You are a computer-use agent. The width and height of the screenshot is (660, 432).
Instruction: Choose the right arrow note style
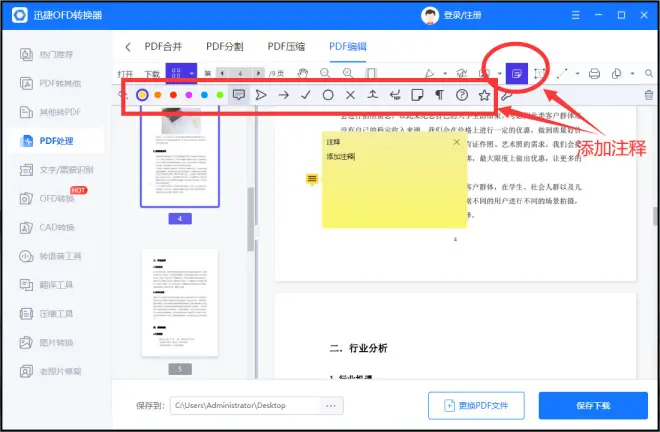284,95
